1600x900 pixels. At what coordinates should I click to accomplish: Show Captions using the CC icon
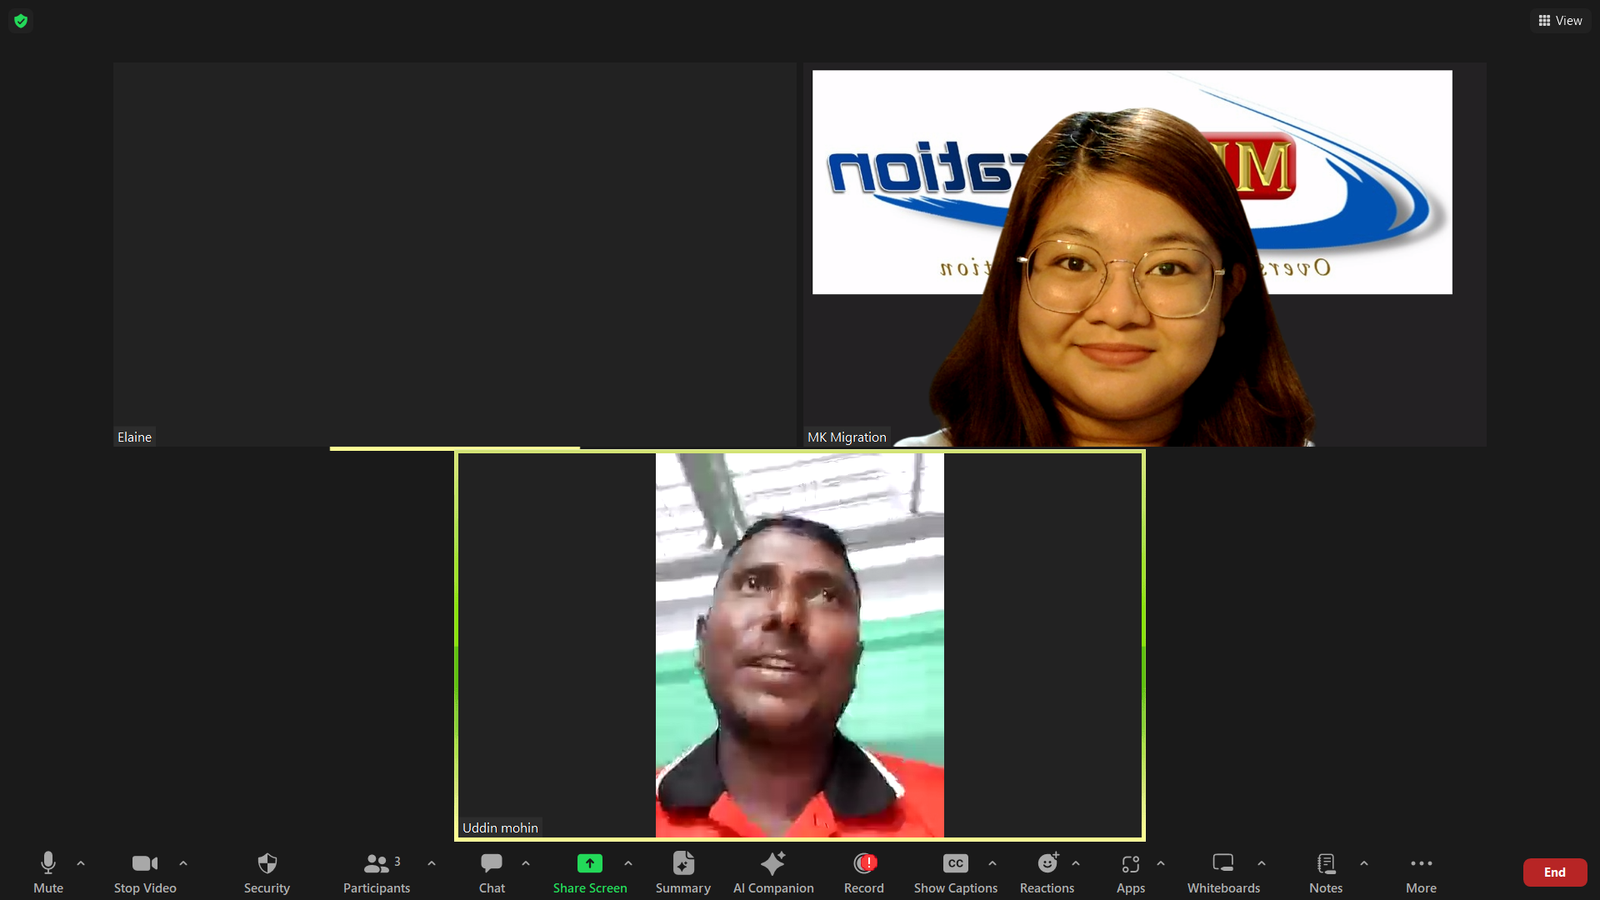tap(956, 863)
